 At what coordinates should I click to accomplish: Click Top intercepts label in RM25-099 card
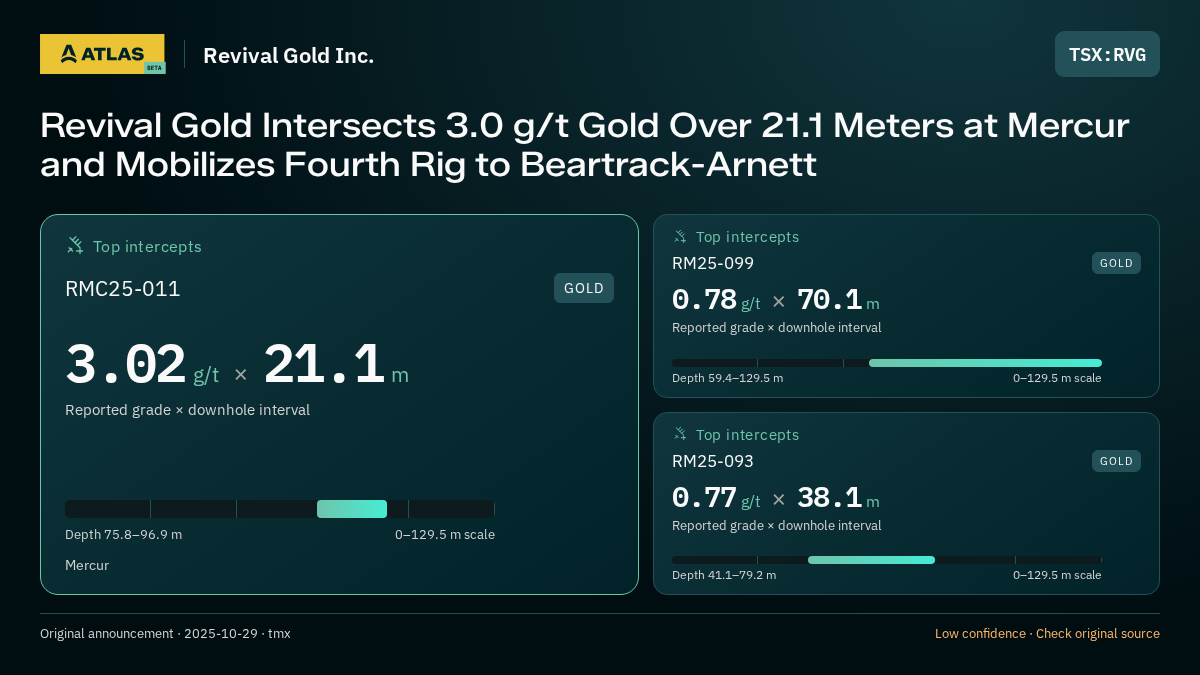[x=747, y=237]
